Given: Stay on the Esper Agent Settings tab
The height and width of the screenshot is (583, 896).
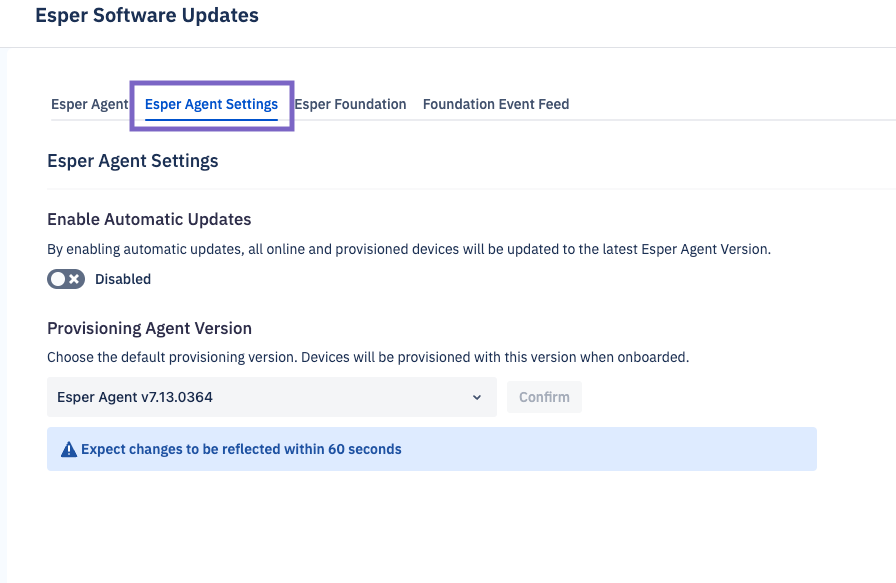Looking at the screenshot, I should [211, 104].
